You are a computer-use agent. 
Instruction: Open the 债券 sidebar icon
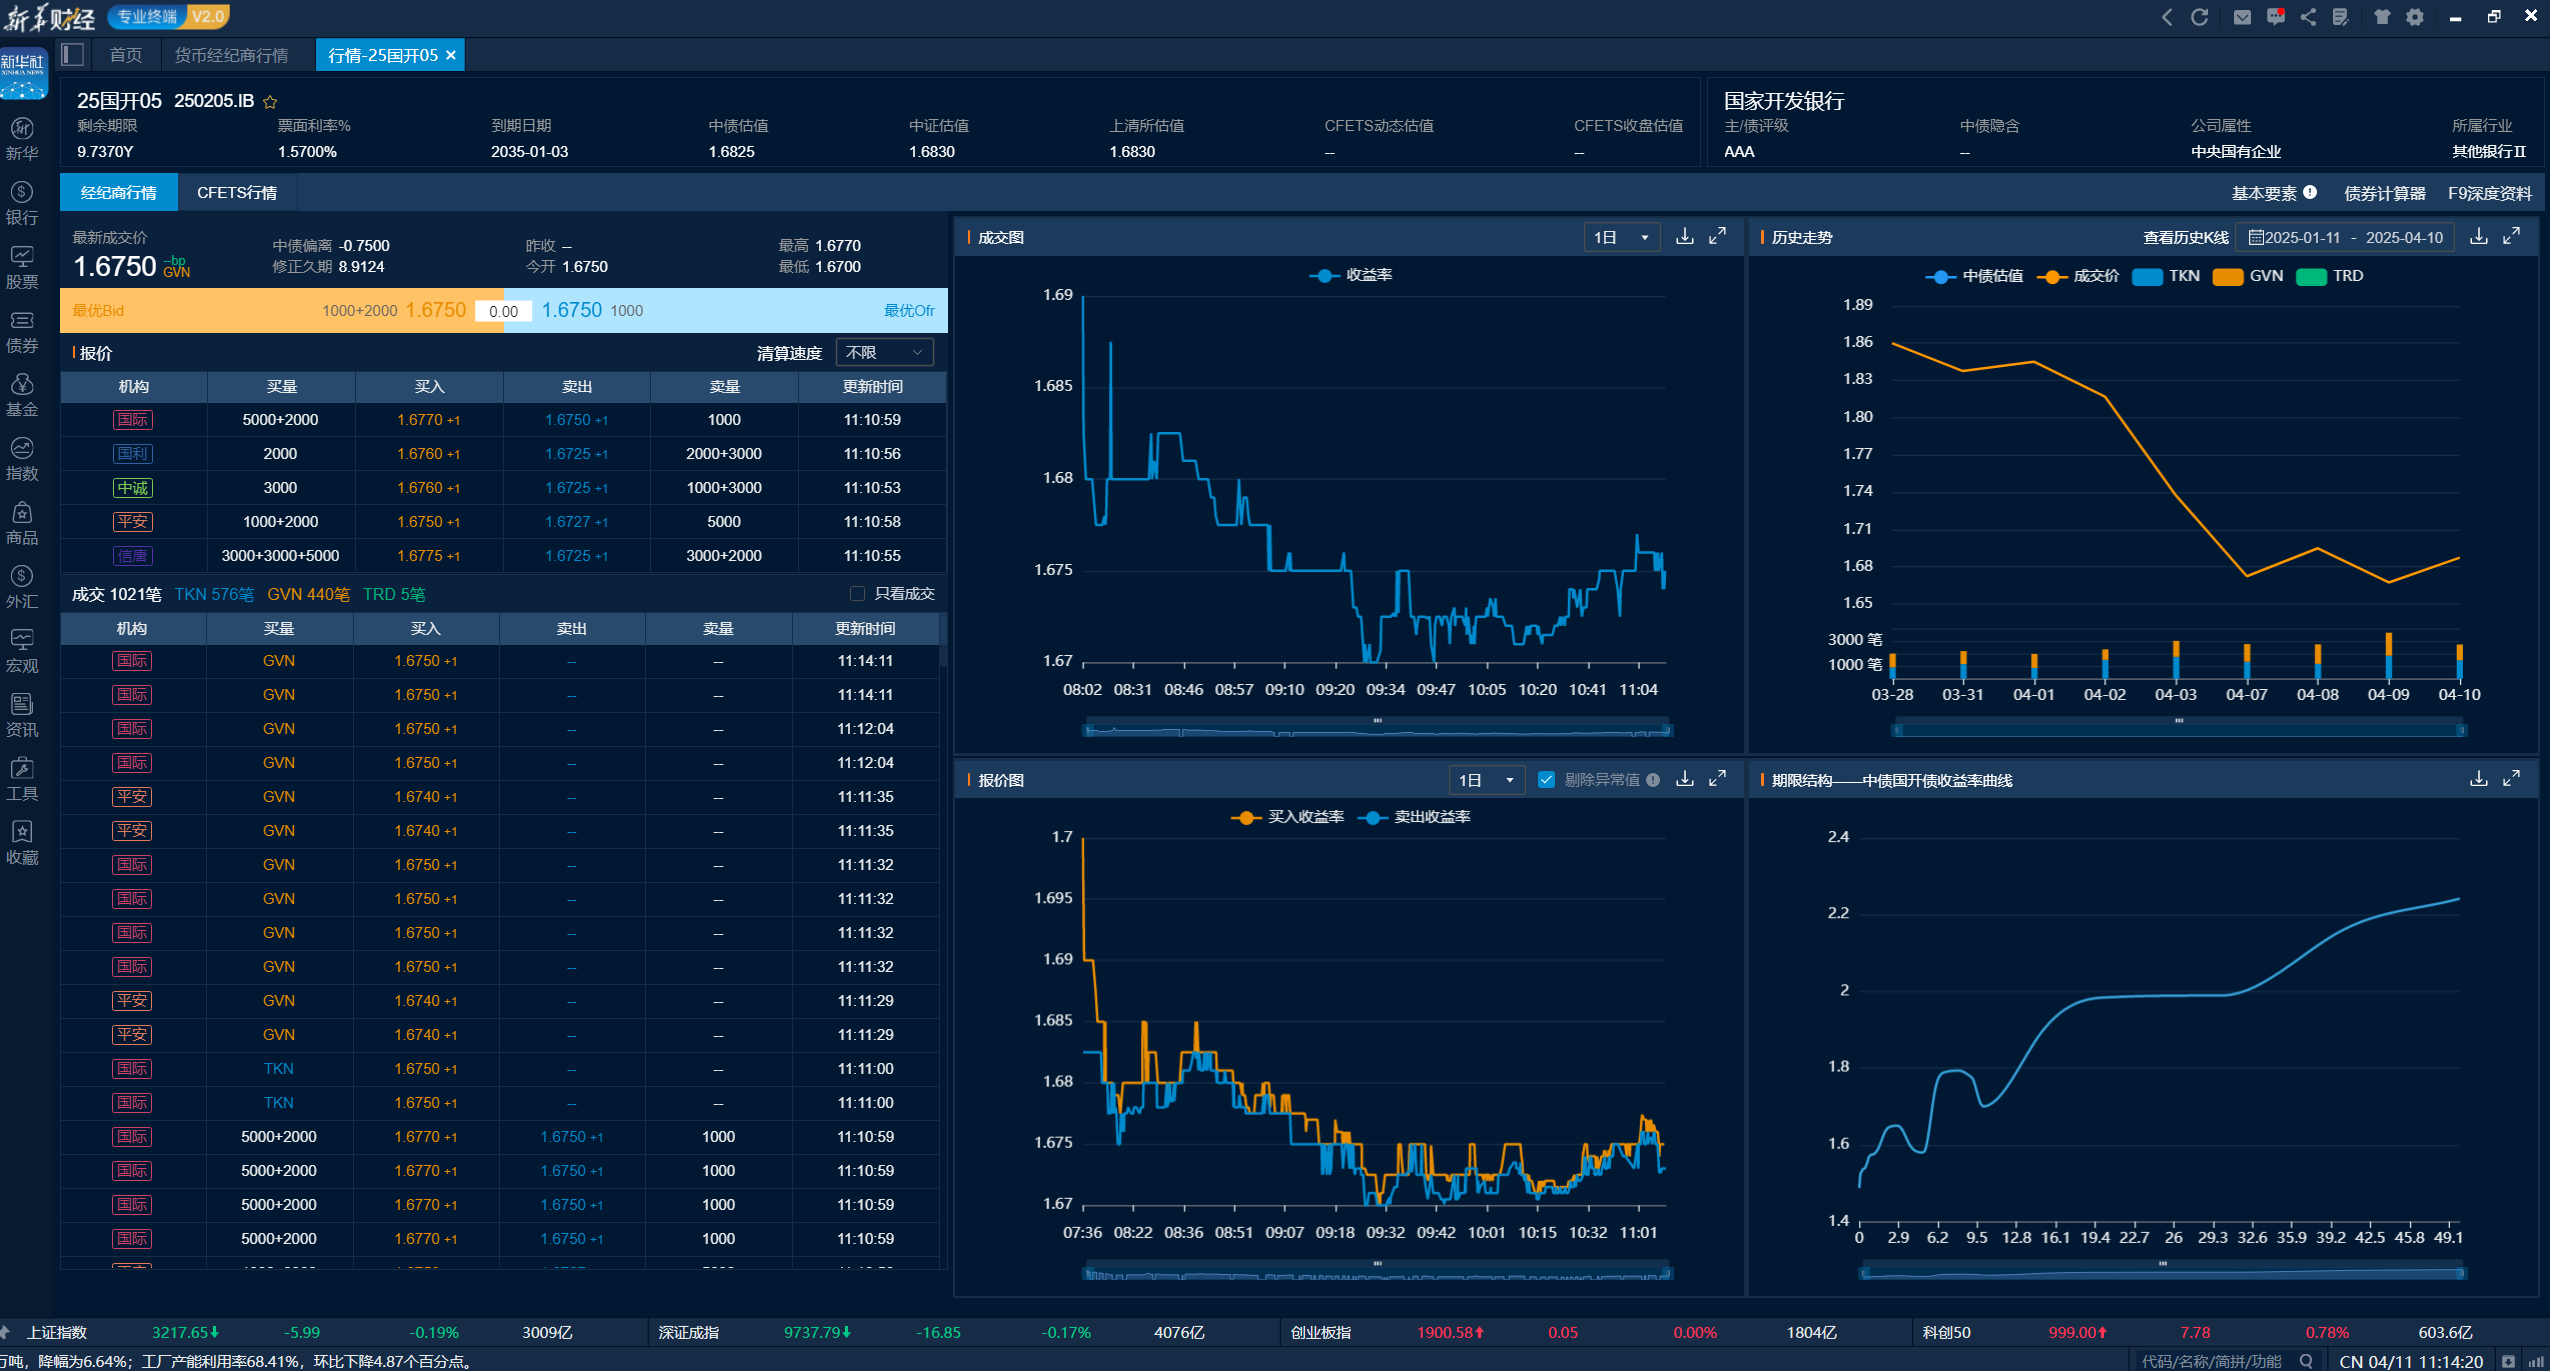pyautogui.click(x=22, y=331)
